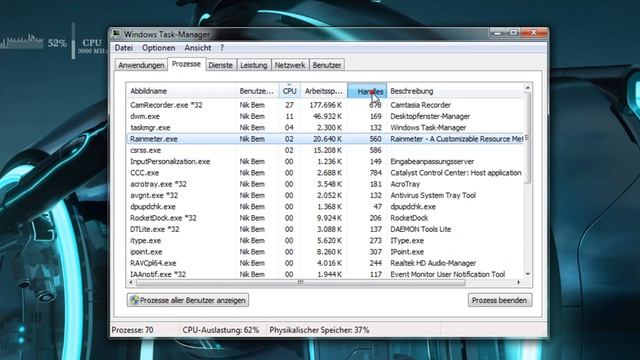
Task: Select the dpupdchk.exe process name
Action: tap(153, 207)
